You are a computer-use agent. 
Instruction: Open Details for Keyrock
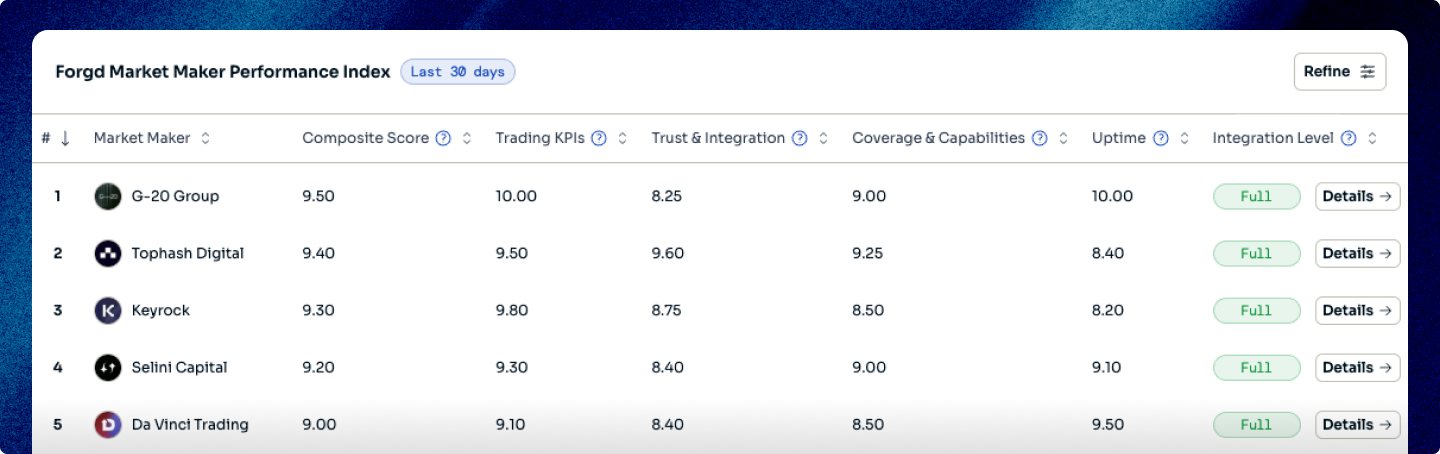tap(1357, 311)
